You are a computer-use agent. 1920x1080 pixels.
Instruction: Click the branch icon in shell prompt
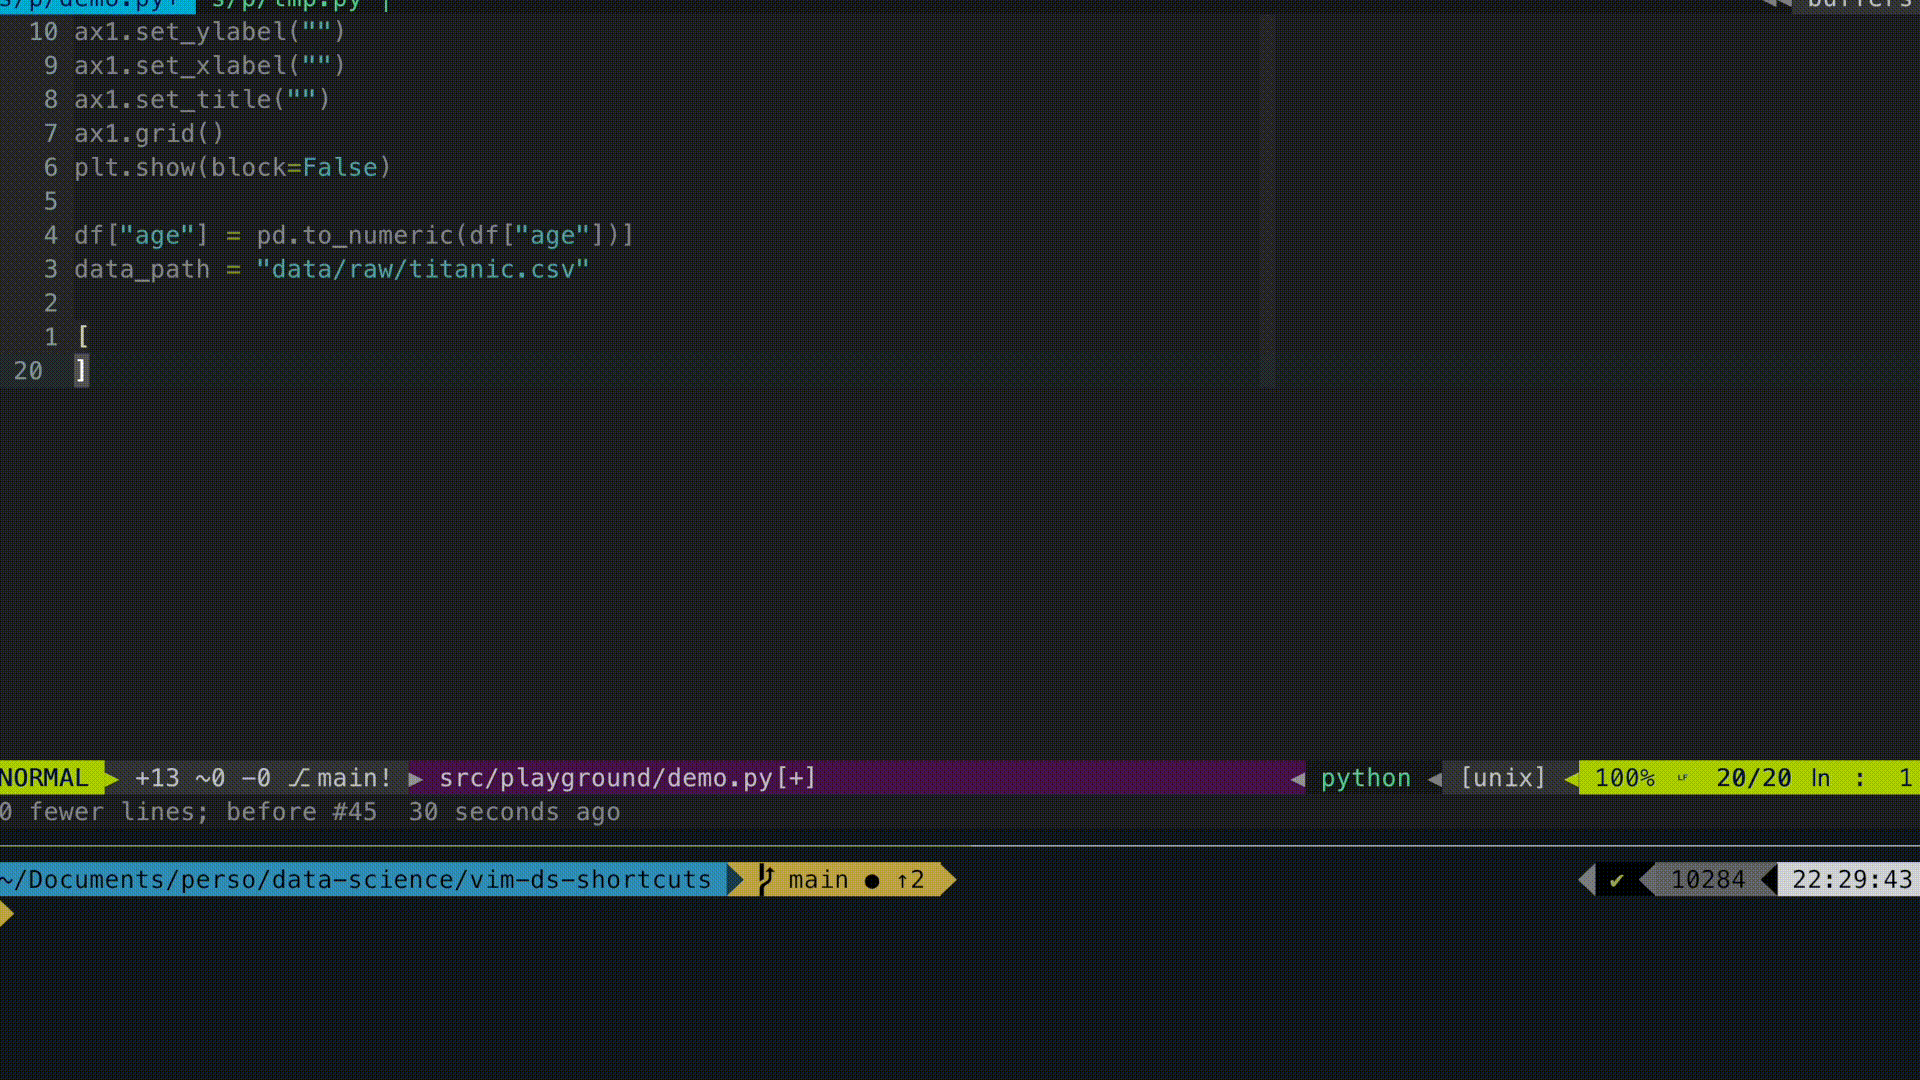point(766,880)
